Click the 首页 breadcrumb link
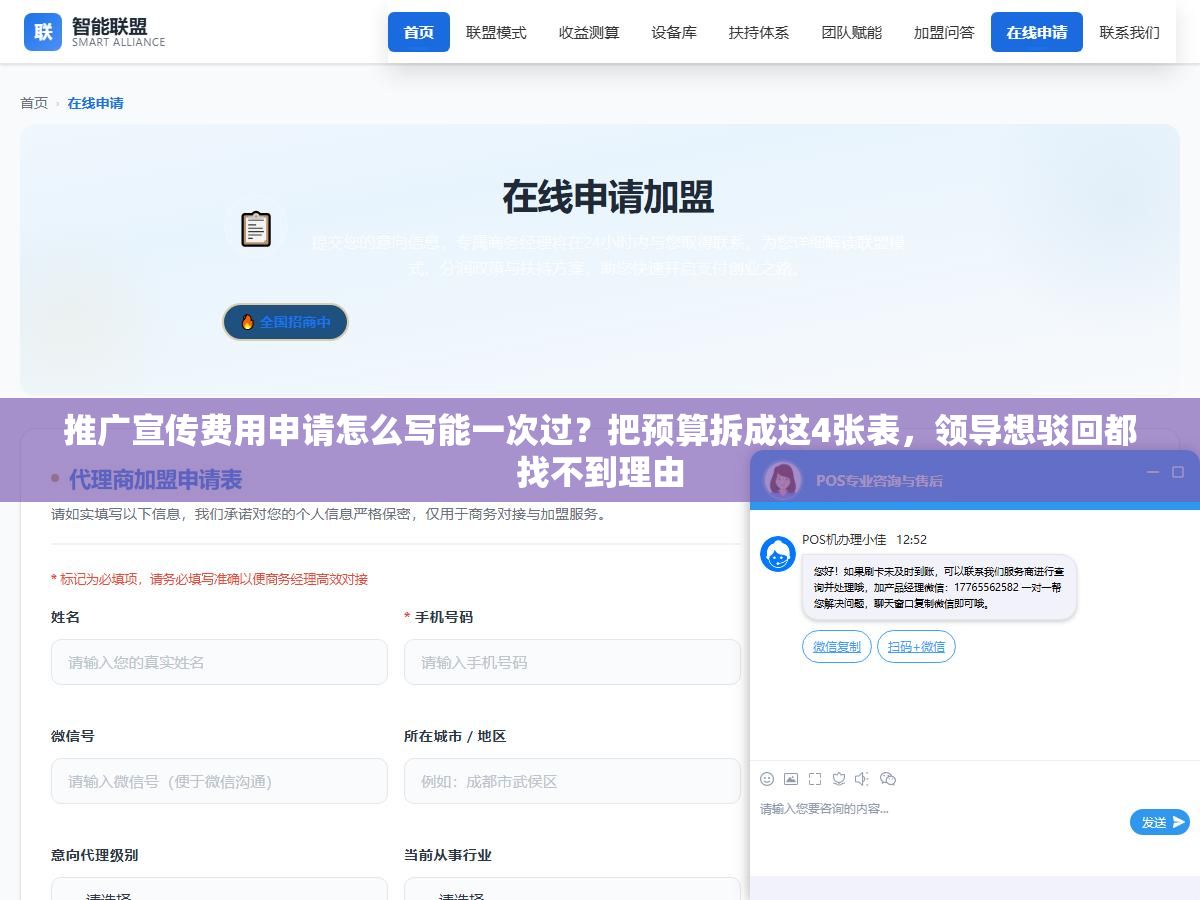1200x900 pixels. click(34, 103)
